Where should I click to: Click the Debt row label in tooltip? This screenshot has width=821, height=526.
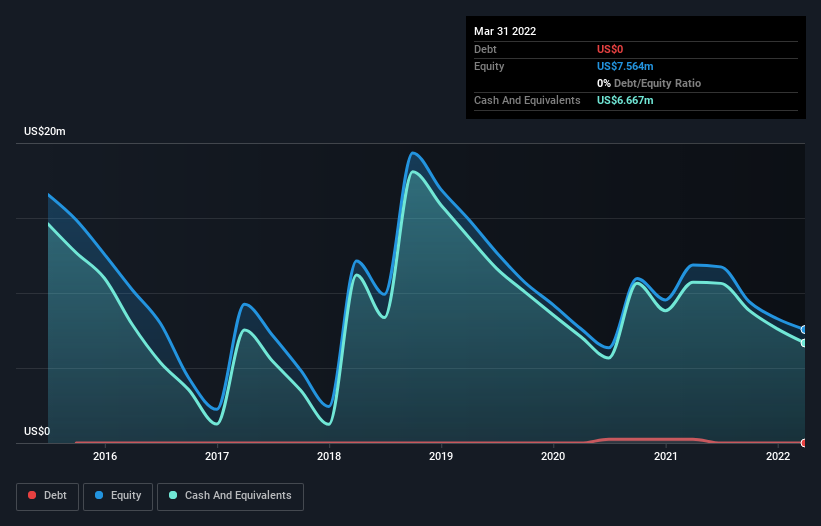(485, 49)
